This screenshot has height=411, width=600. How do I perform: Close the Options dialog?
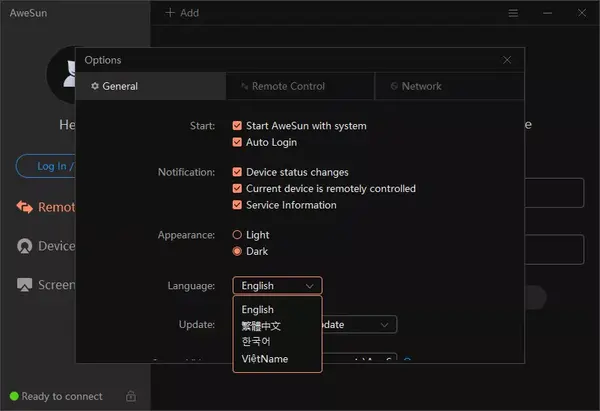coord(507,60)
